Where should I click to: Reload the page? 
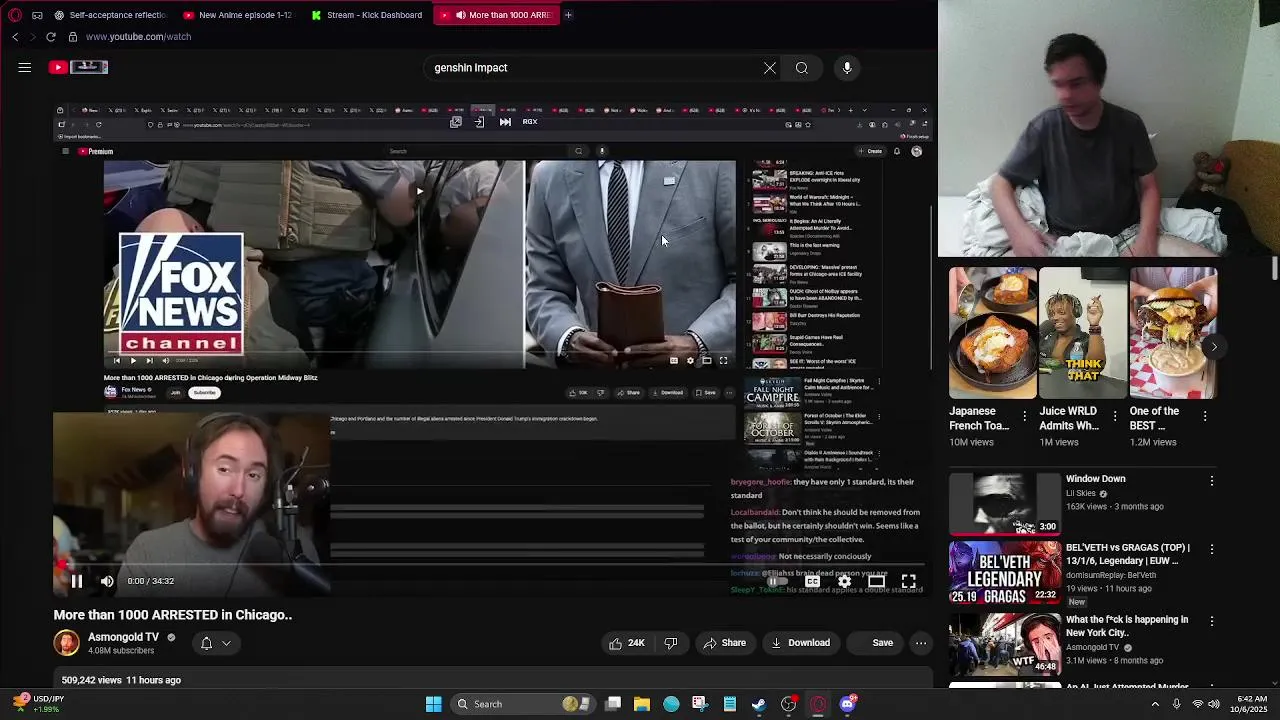coord(51,37)
